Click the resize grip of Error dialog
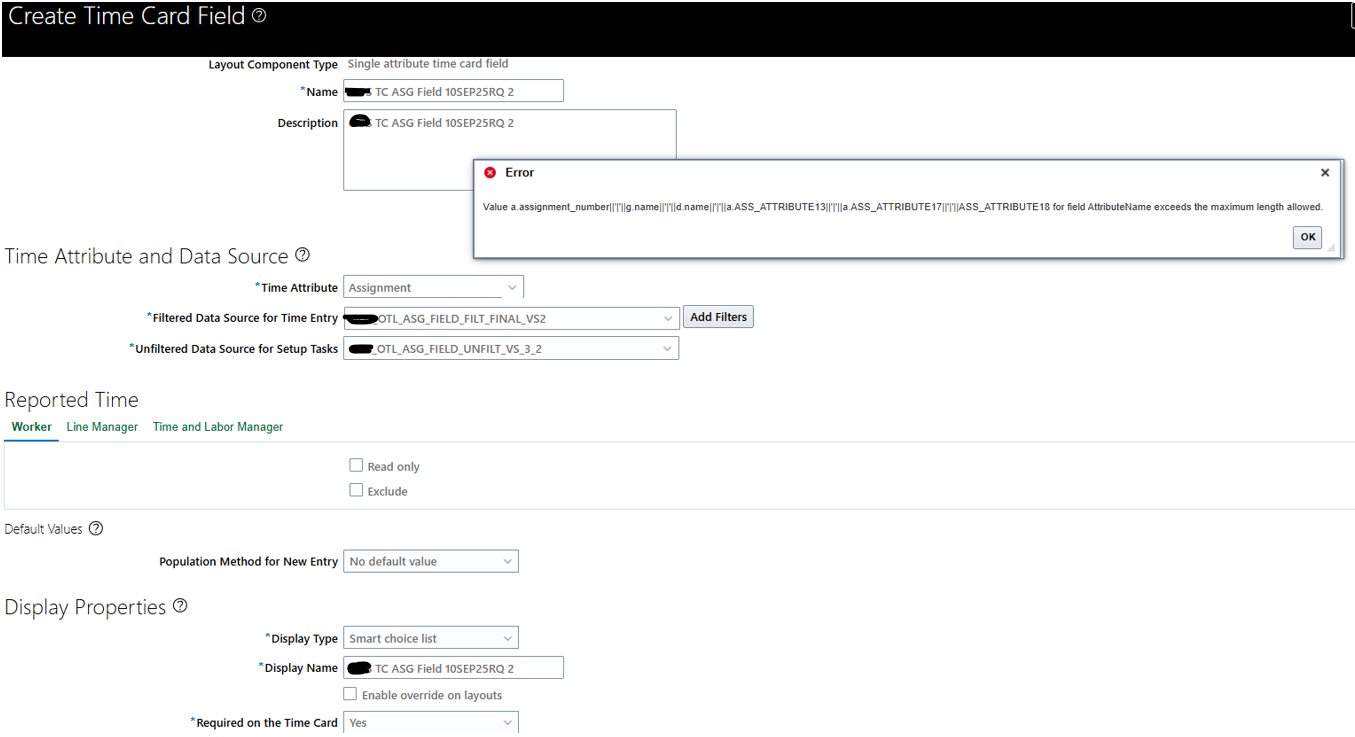This screenshot has height=737, width=1355. (x=1331, y=248)
